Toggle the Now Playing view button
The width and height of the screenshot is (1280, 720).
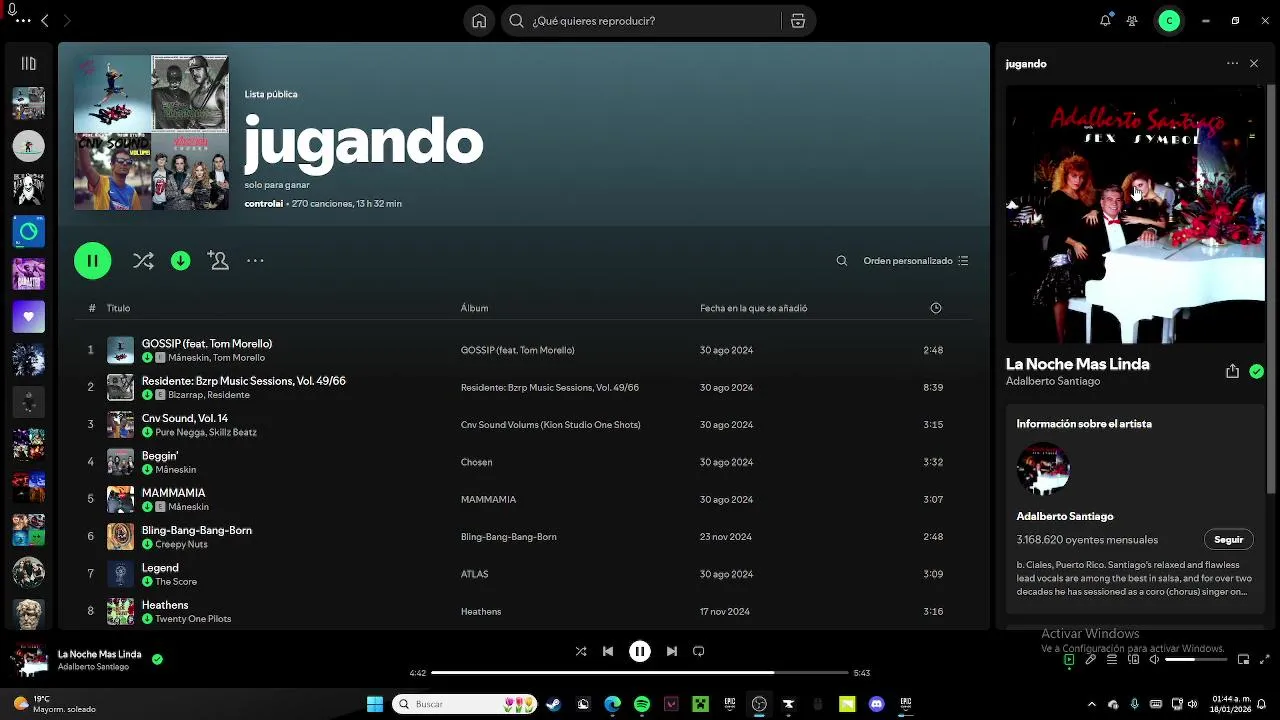pos(1069,660)
